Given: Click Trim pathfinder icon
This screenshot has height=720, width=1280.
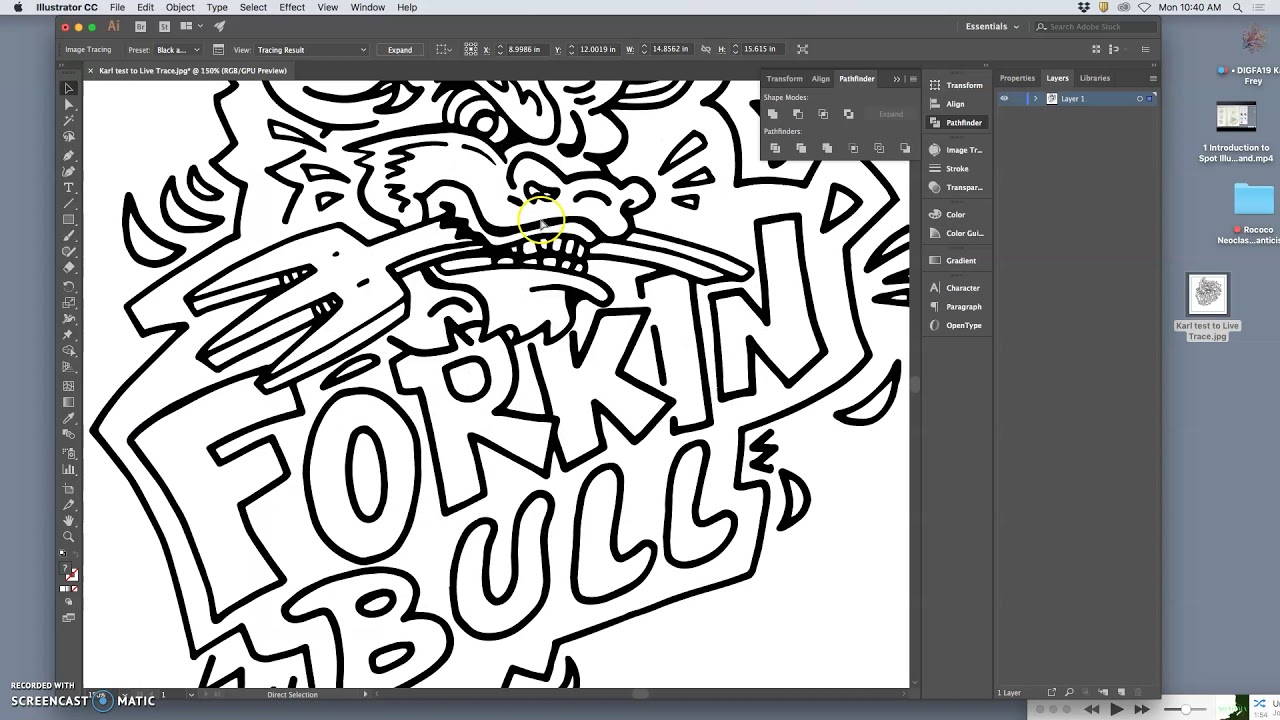Looking at the screenshot, I should coord(801,149).
